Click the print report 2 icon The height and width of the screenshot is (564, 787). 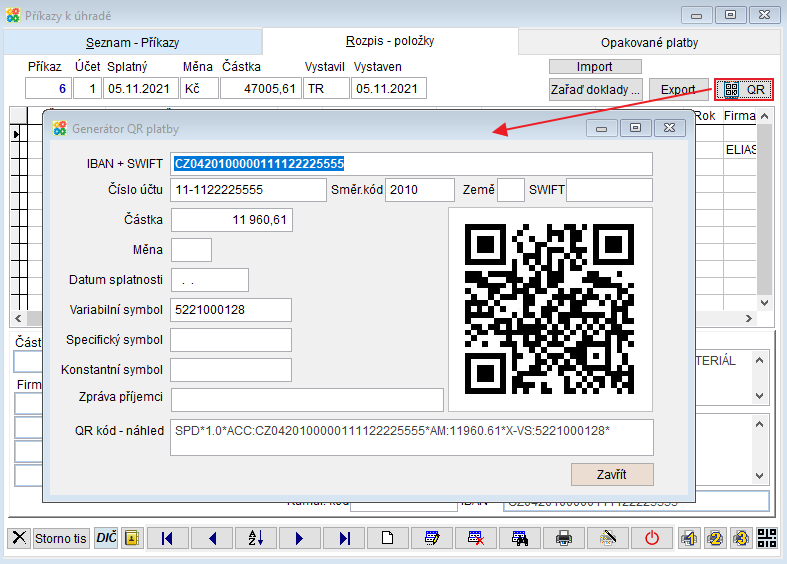[715, 538]
